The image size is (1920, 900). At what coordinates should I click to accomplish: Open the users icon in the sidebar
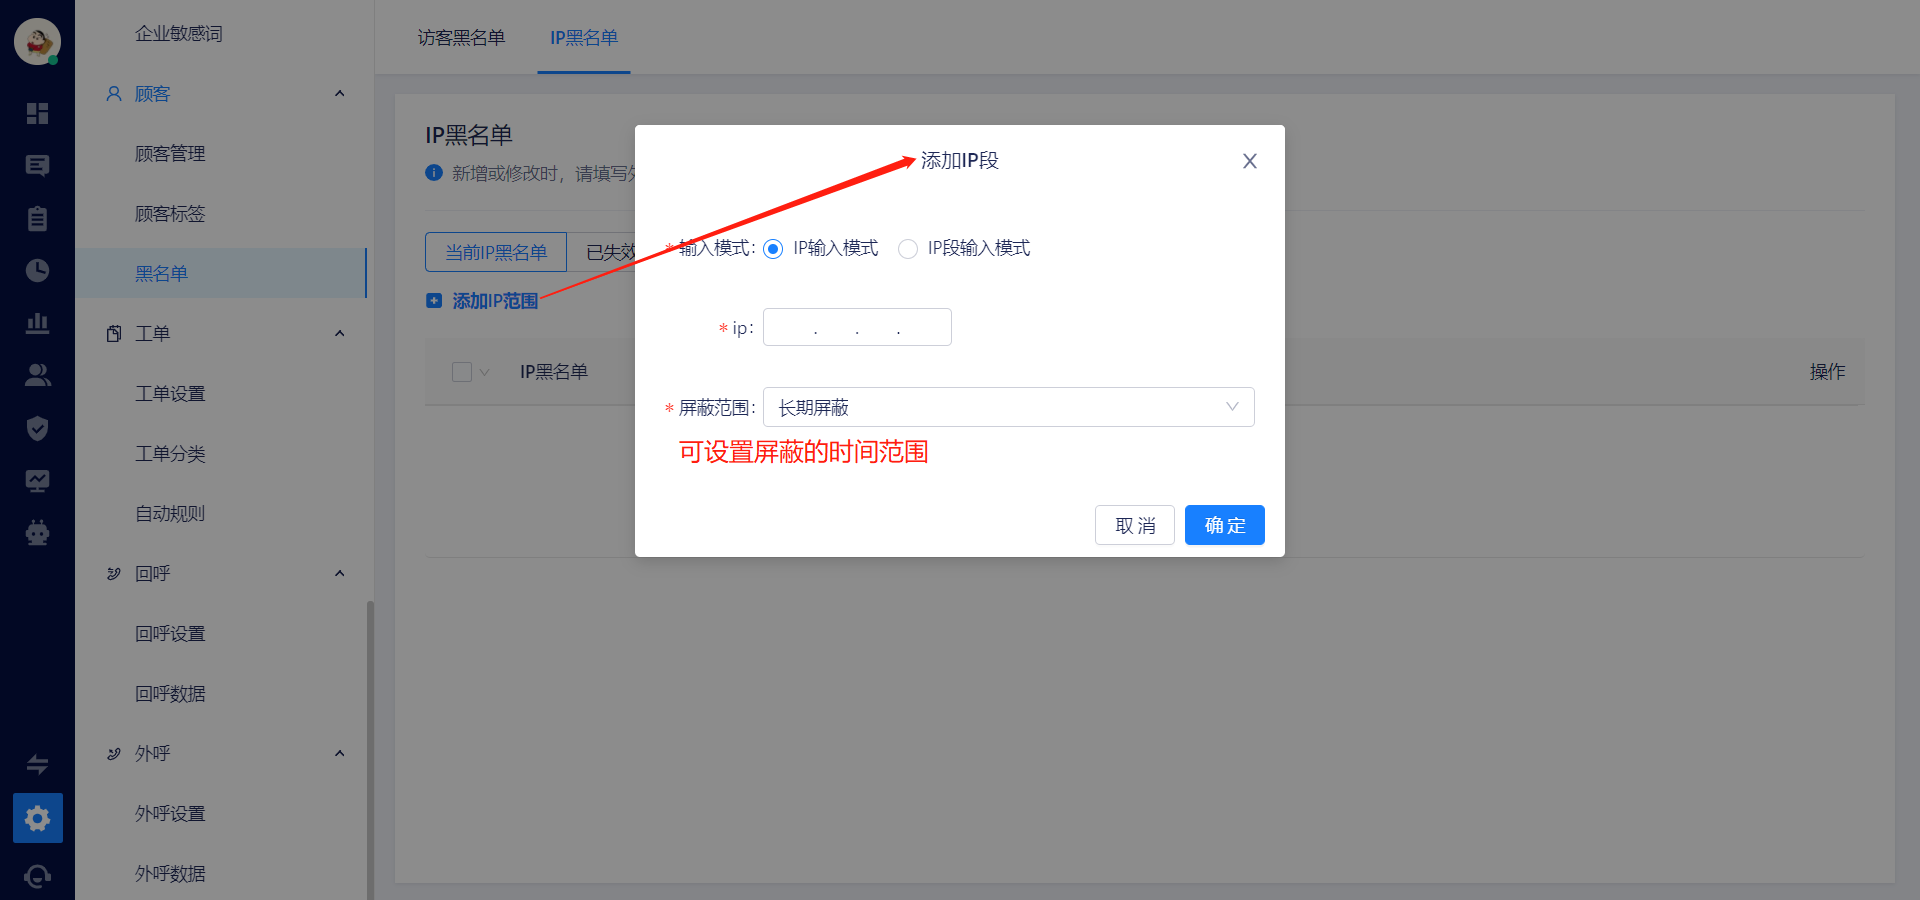[x=37, y=375]
